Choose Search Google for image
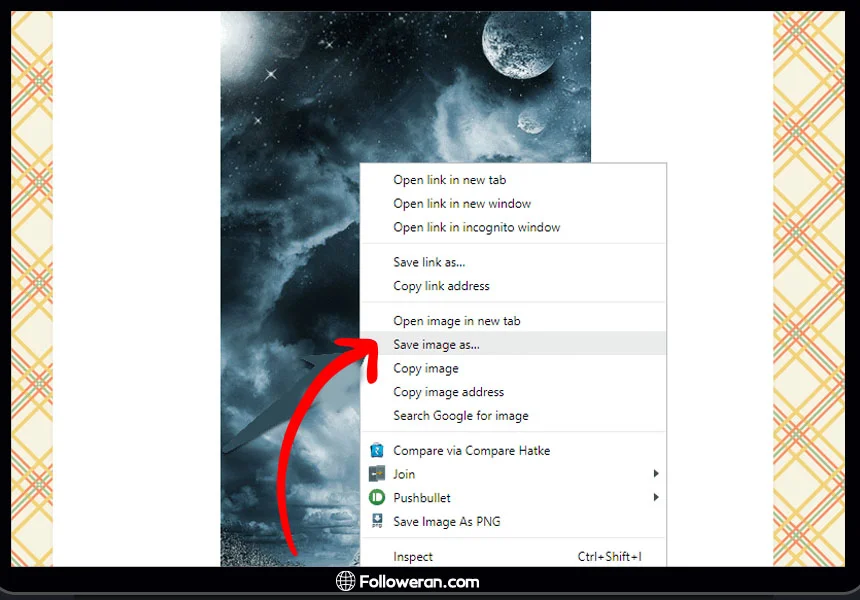860x600 pixels. 460,416
